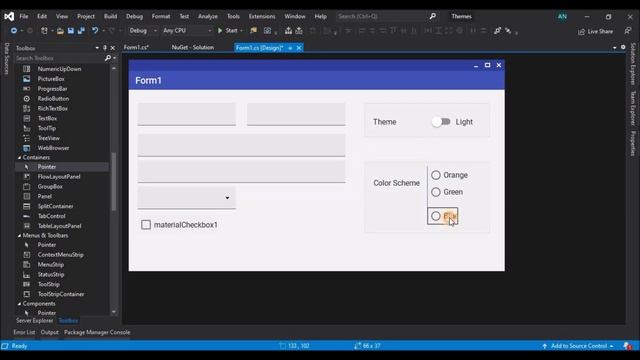Select the RichTextBox control in Toolbox

(x=53, y=108)
